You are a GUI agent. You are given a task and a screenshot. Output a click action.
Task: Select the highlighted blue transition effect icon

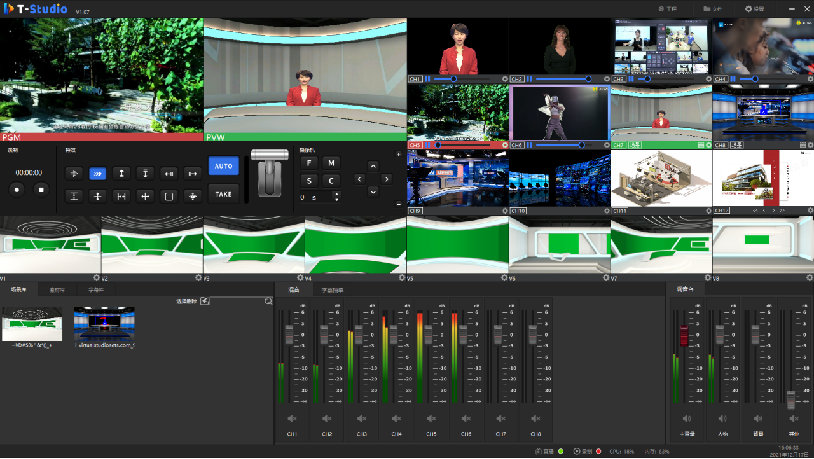pos(97,173)
